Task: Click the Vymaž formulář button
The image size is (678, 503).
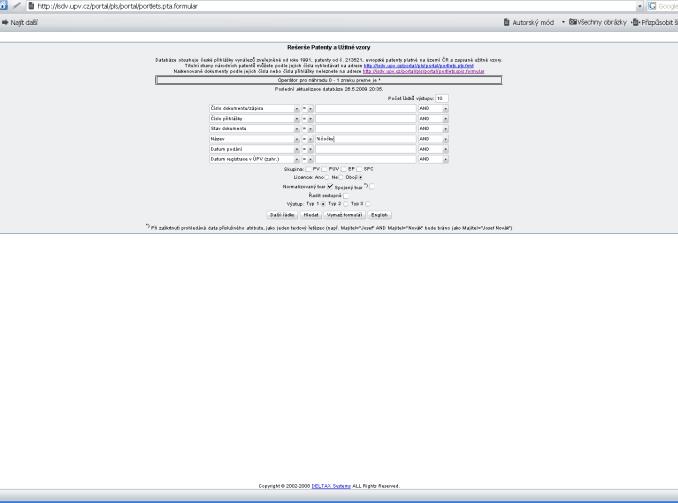Action: coord(344,215)
